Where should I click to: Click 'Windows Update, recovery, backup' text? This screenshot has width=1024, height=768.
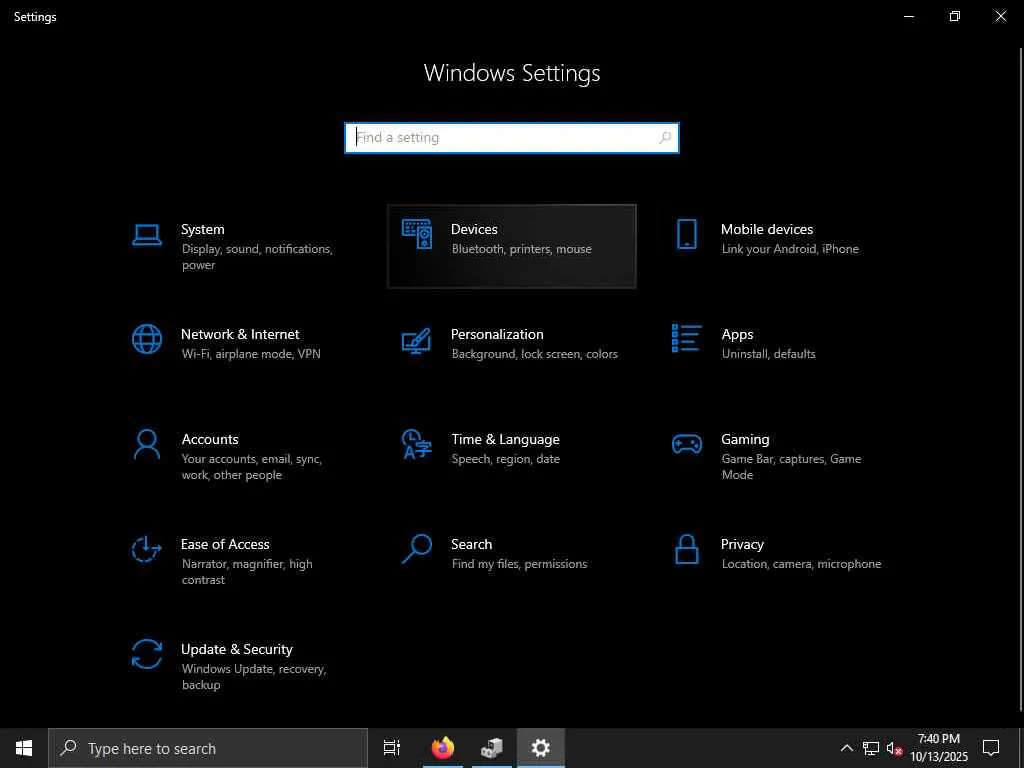coord(254,677)
